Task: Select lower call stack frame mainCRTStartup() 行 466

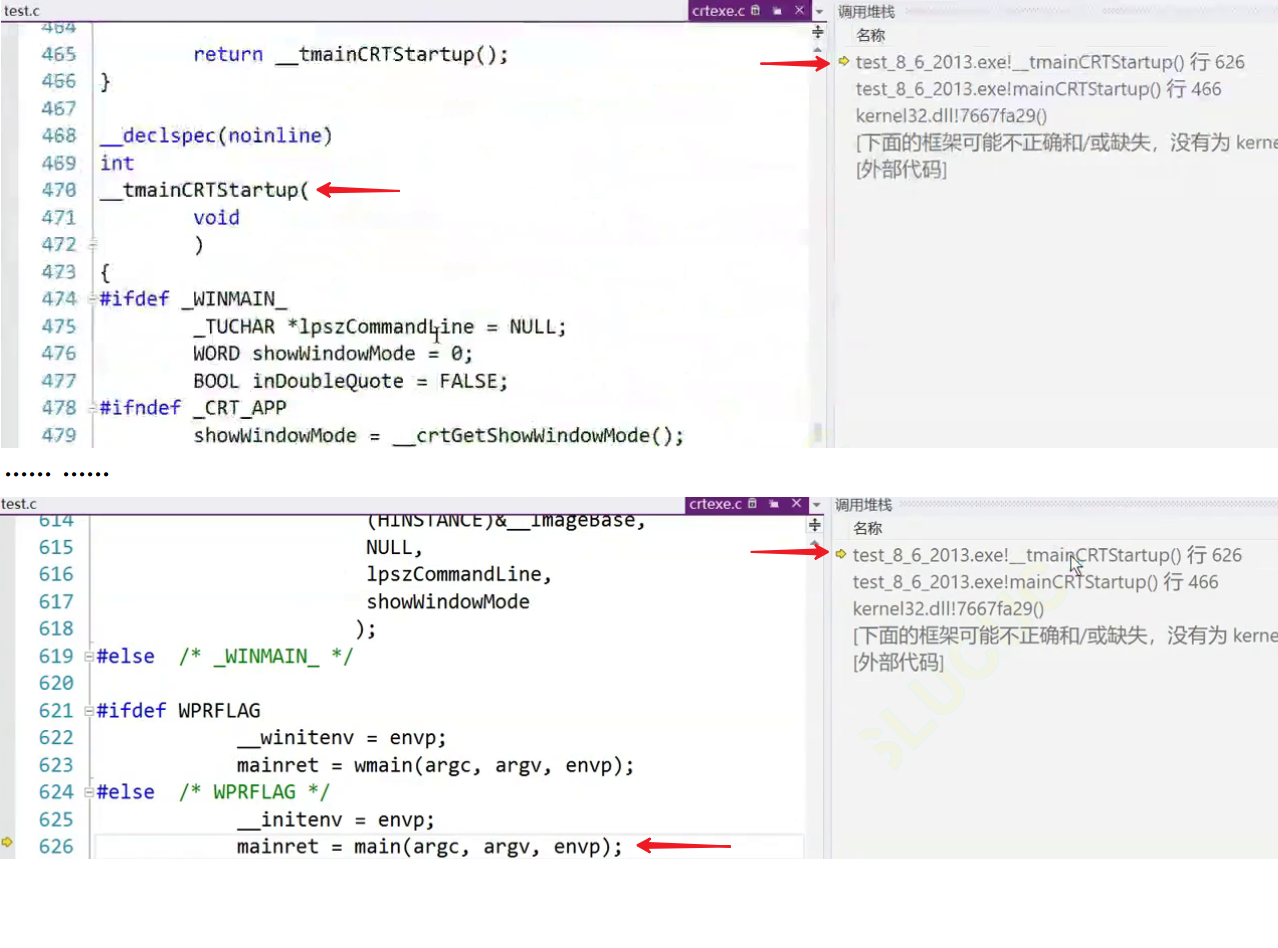Action: tap(1036, 582)
